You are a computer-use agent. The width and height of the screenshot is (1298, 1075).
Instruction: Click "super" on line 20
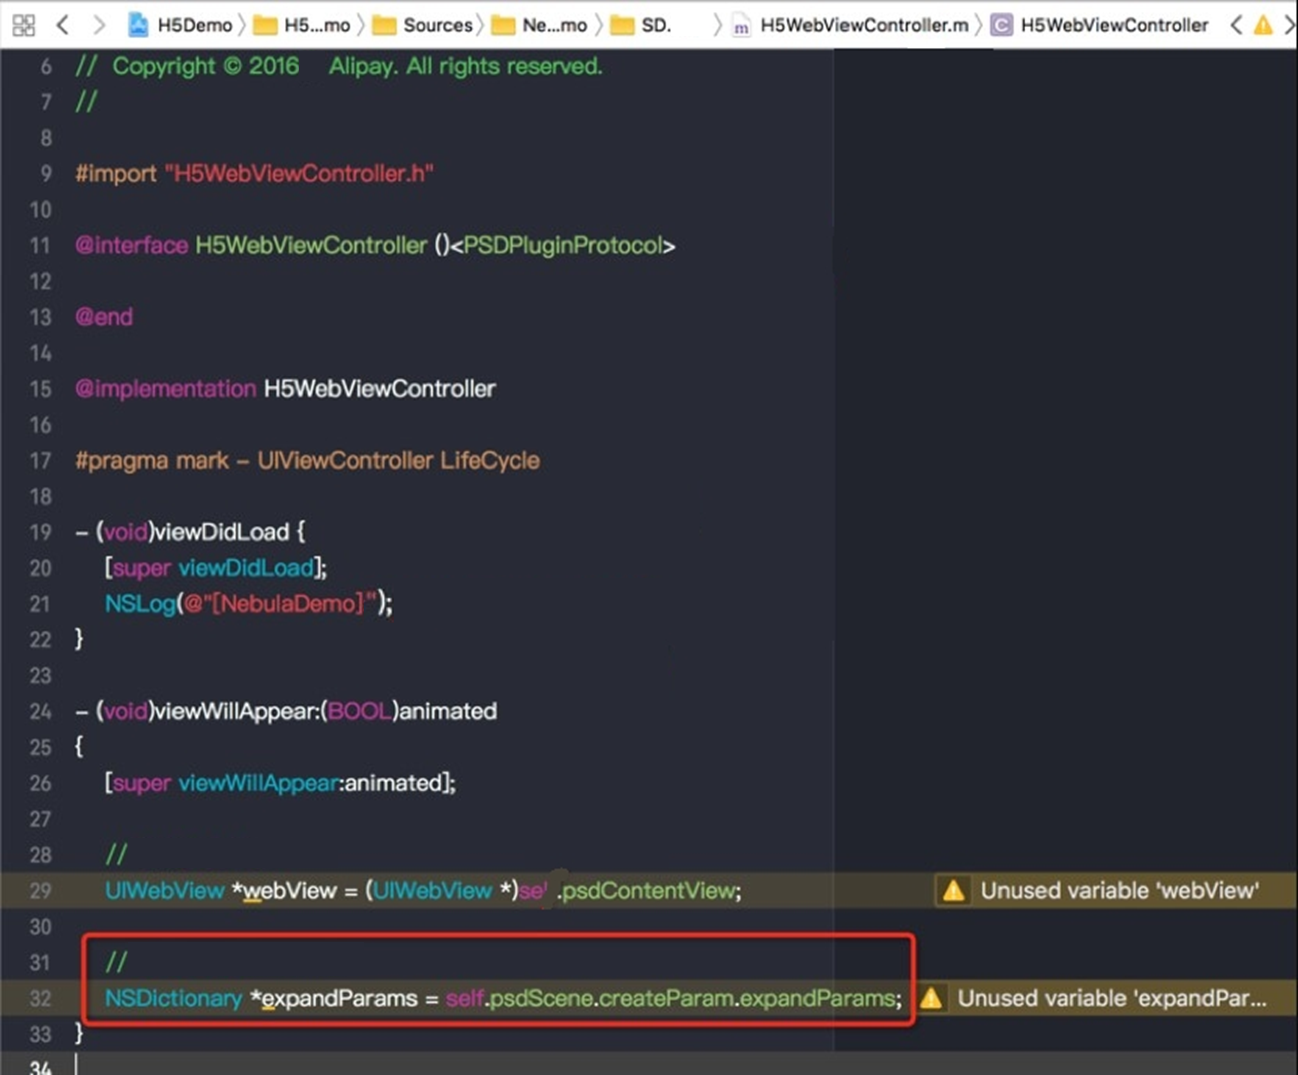141,568
